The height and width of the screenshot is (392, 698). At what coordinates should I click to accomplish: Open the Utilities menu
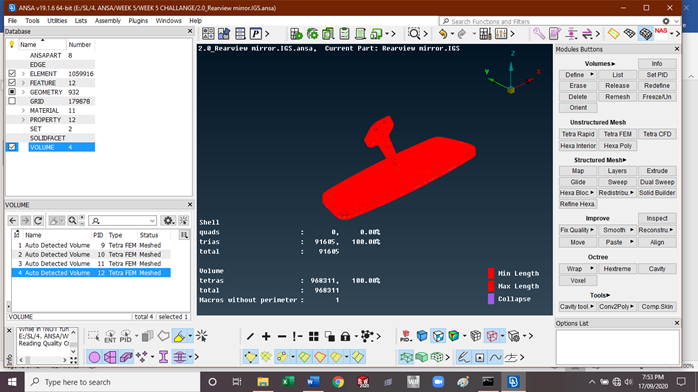point(57,21)
